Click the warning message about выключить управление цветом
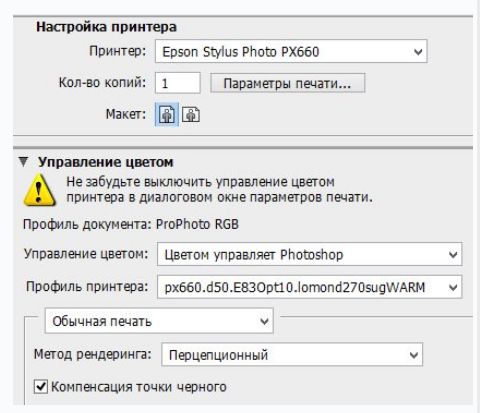 (x=219, y=190)
